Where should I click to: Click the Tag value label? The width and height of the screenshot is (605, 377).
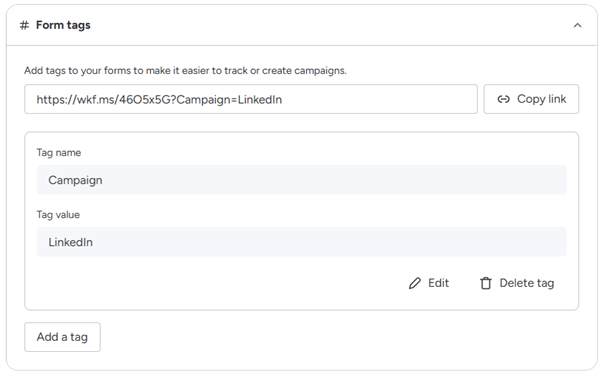coord(58,215)
